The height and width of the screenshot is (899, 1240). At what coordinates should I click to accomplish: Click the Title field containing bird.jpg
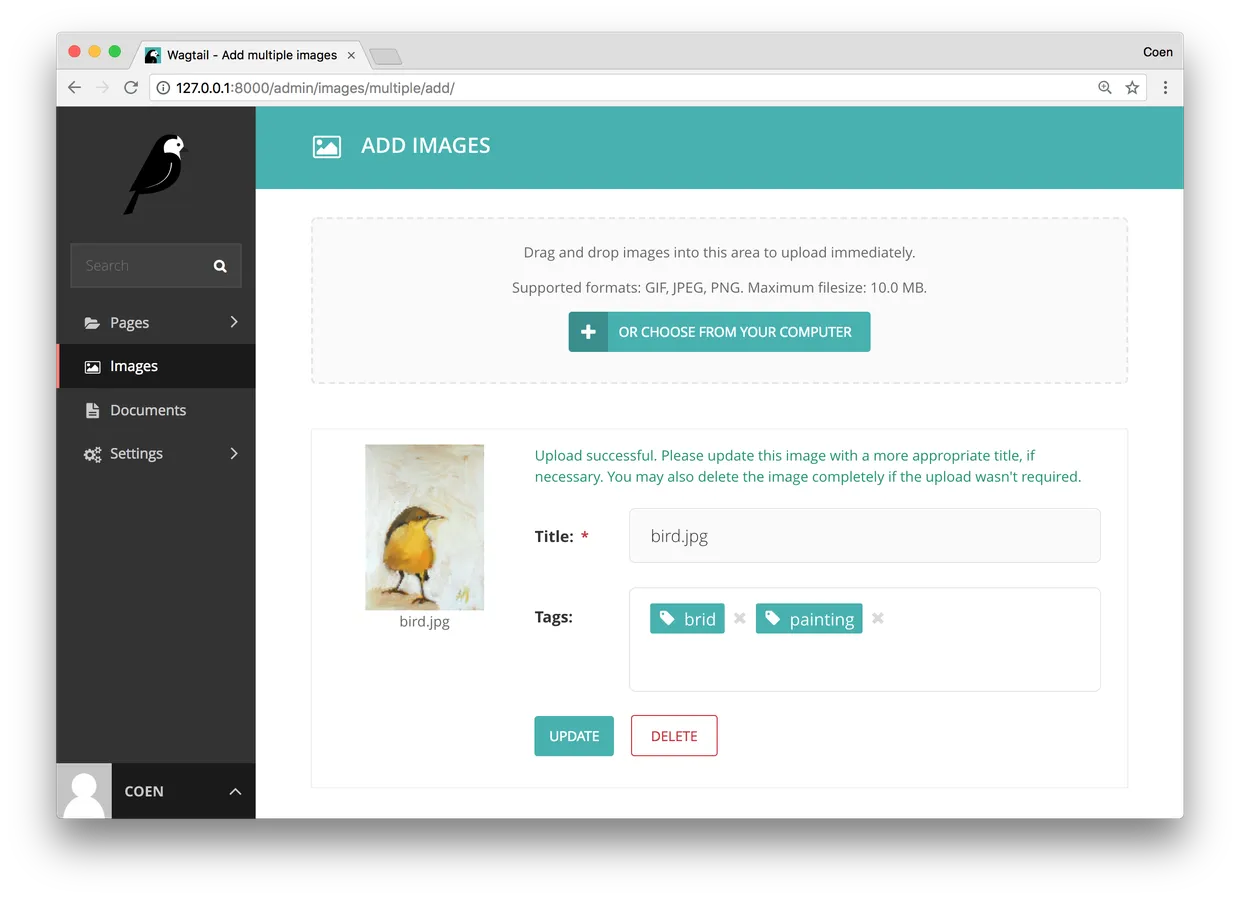click(x=864, y=536)
